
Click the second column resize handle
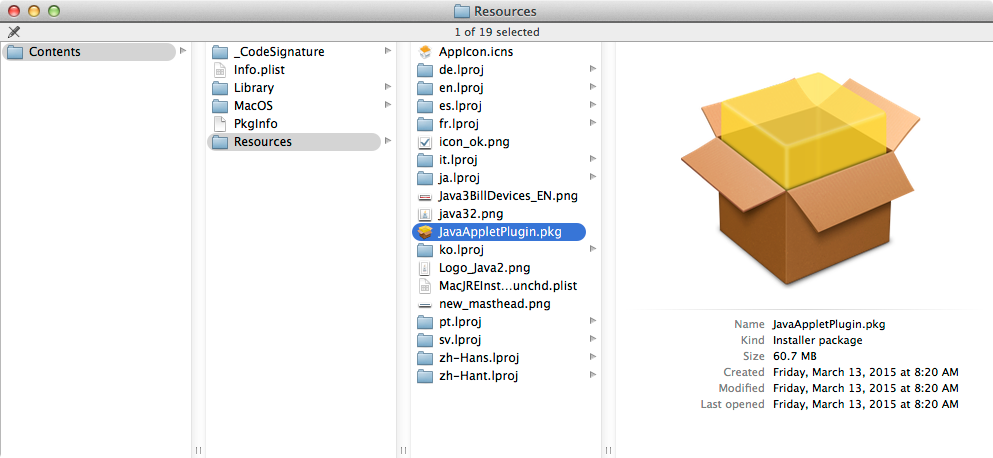[403, 450]
